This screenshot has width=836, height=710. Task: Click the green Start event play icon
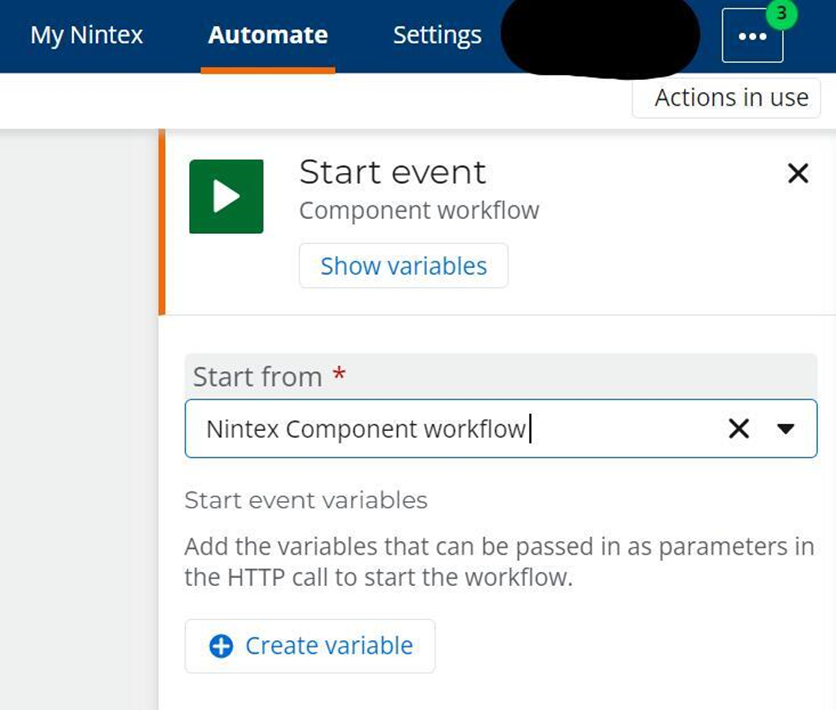coord(226,196)
